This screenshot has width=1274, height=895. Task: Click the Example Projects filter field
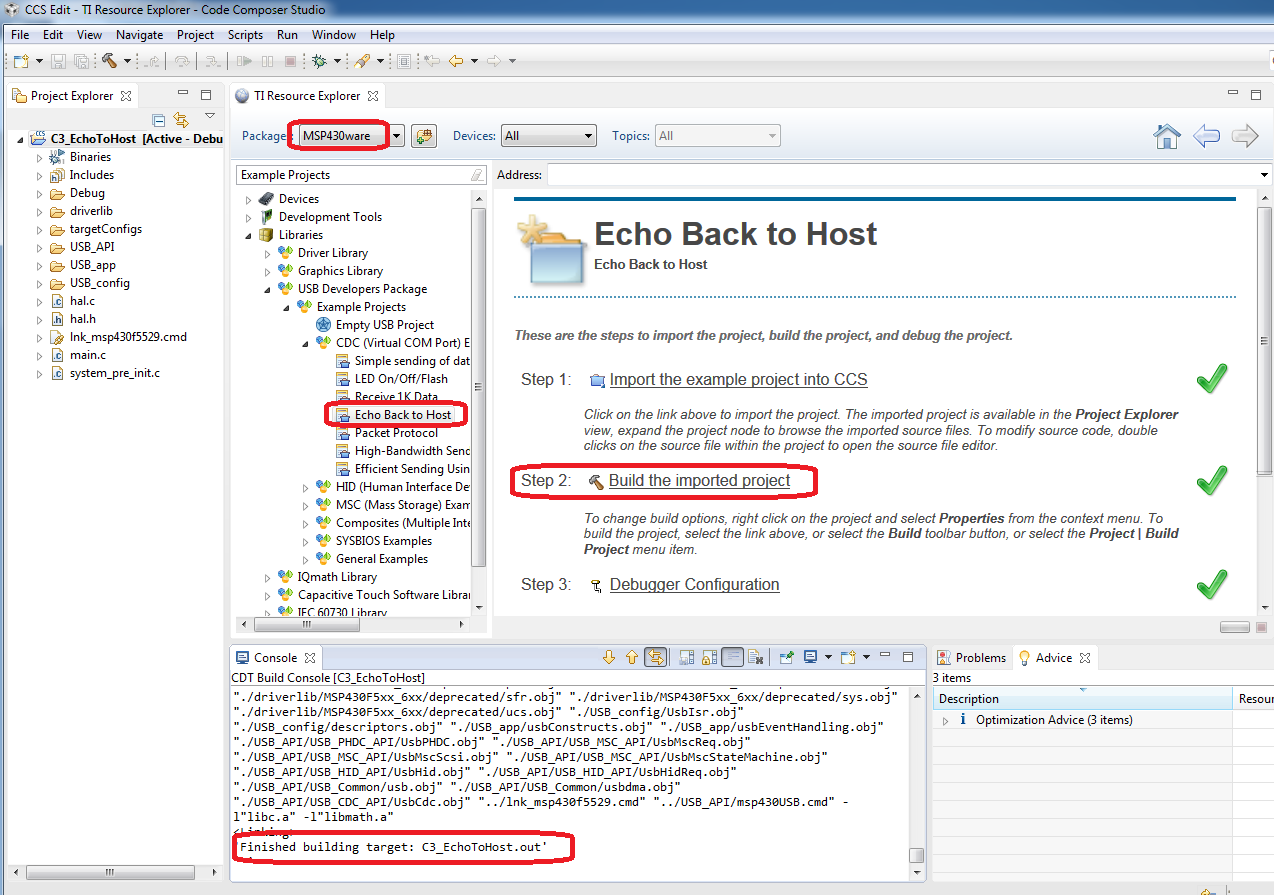pyautogui.click(x=361, y=175)
